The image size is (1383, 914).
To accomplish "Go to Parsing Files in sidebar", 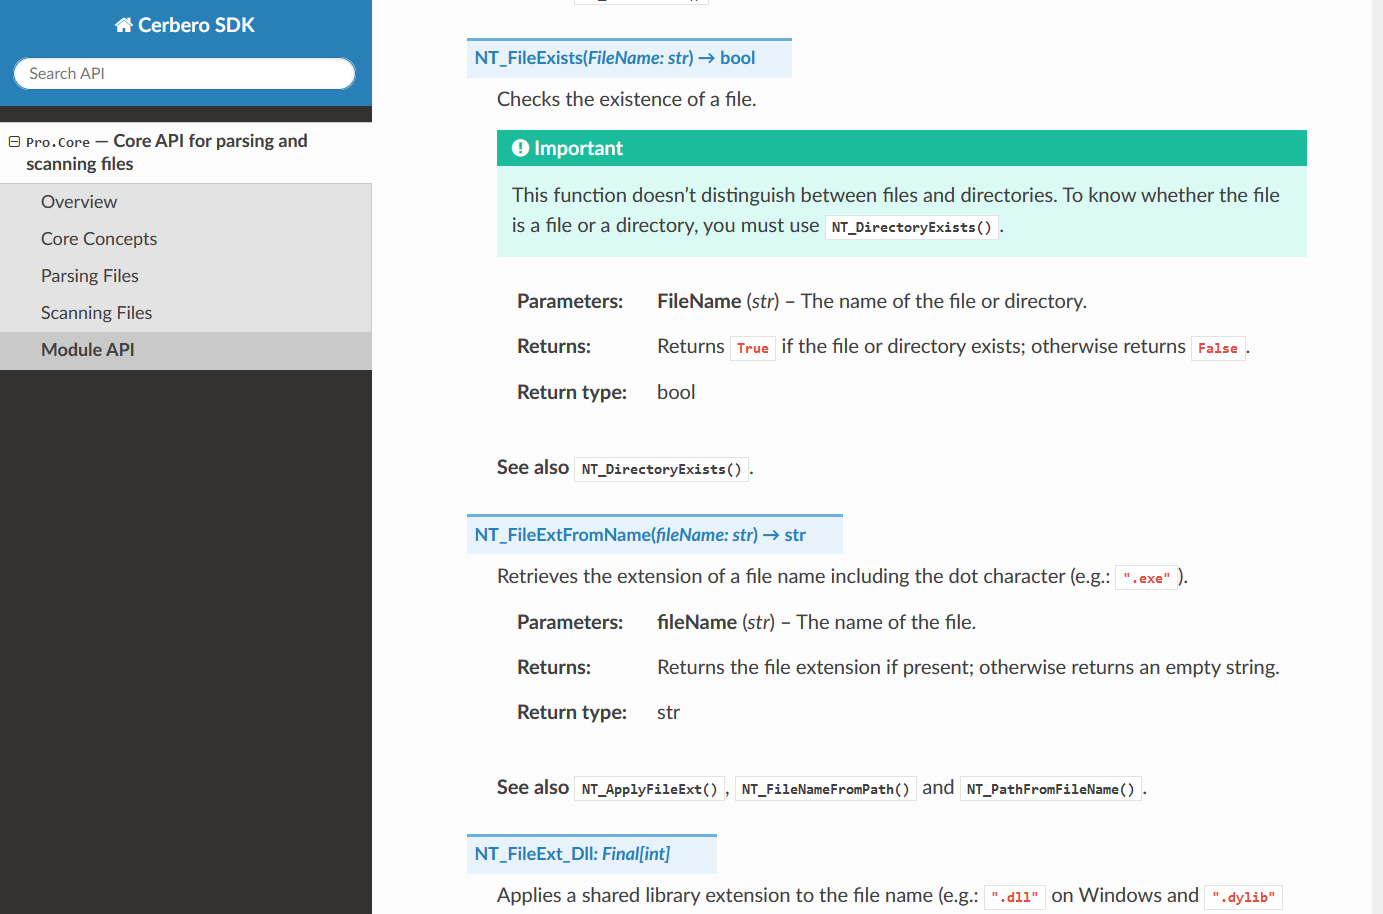I will tap(186, 276).
